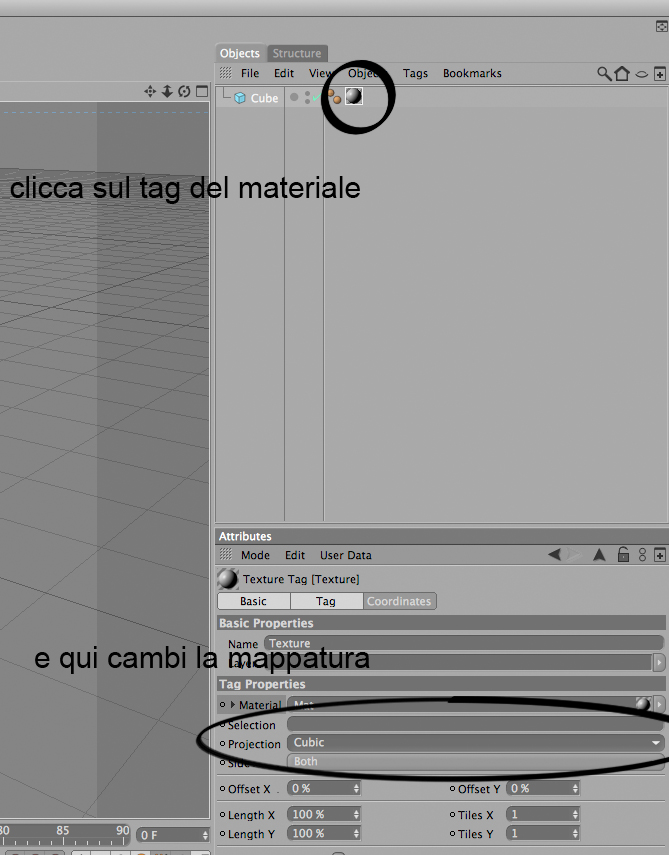Click the viewport move camera icon

[x=150, y=91]
